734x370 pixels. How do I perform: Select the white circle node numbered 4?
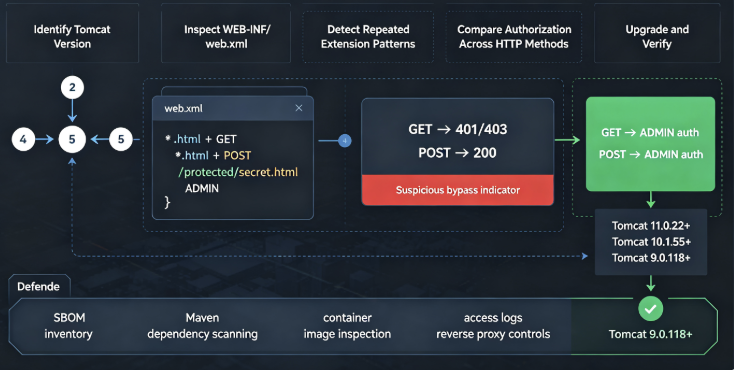[x=23, y=139]
